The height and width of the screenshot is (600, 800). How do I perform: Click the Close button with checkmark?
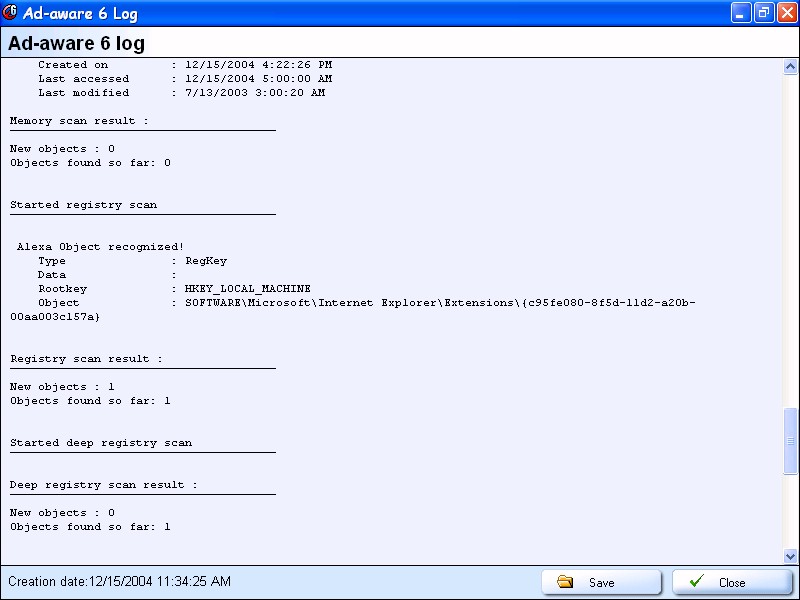[x=732, y=582]
